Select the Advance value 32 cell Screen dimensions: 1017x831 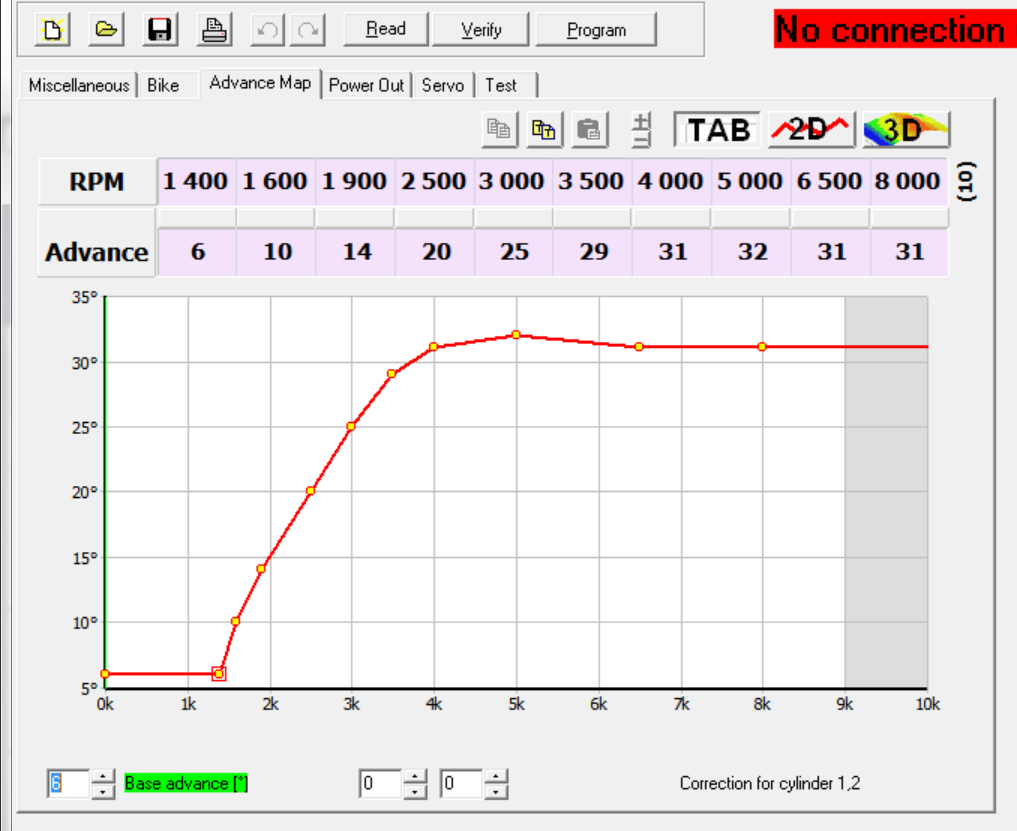pos(751,252)
